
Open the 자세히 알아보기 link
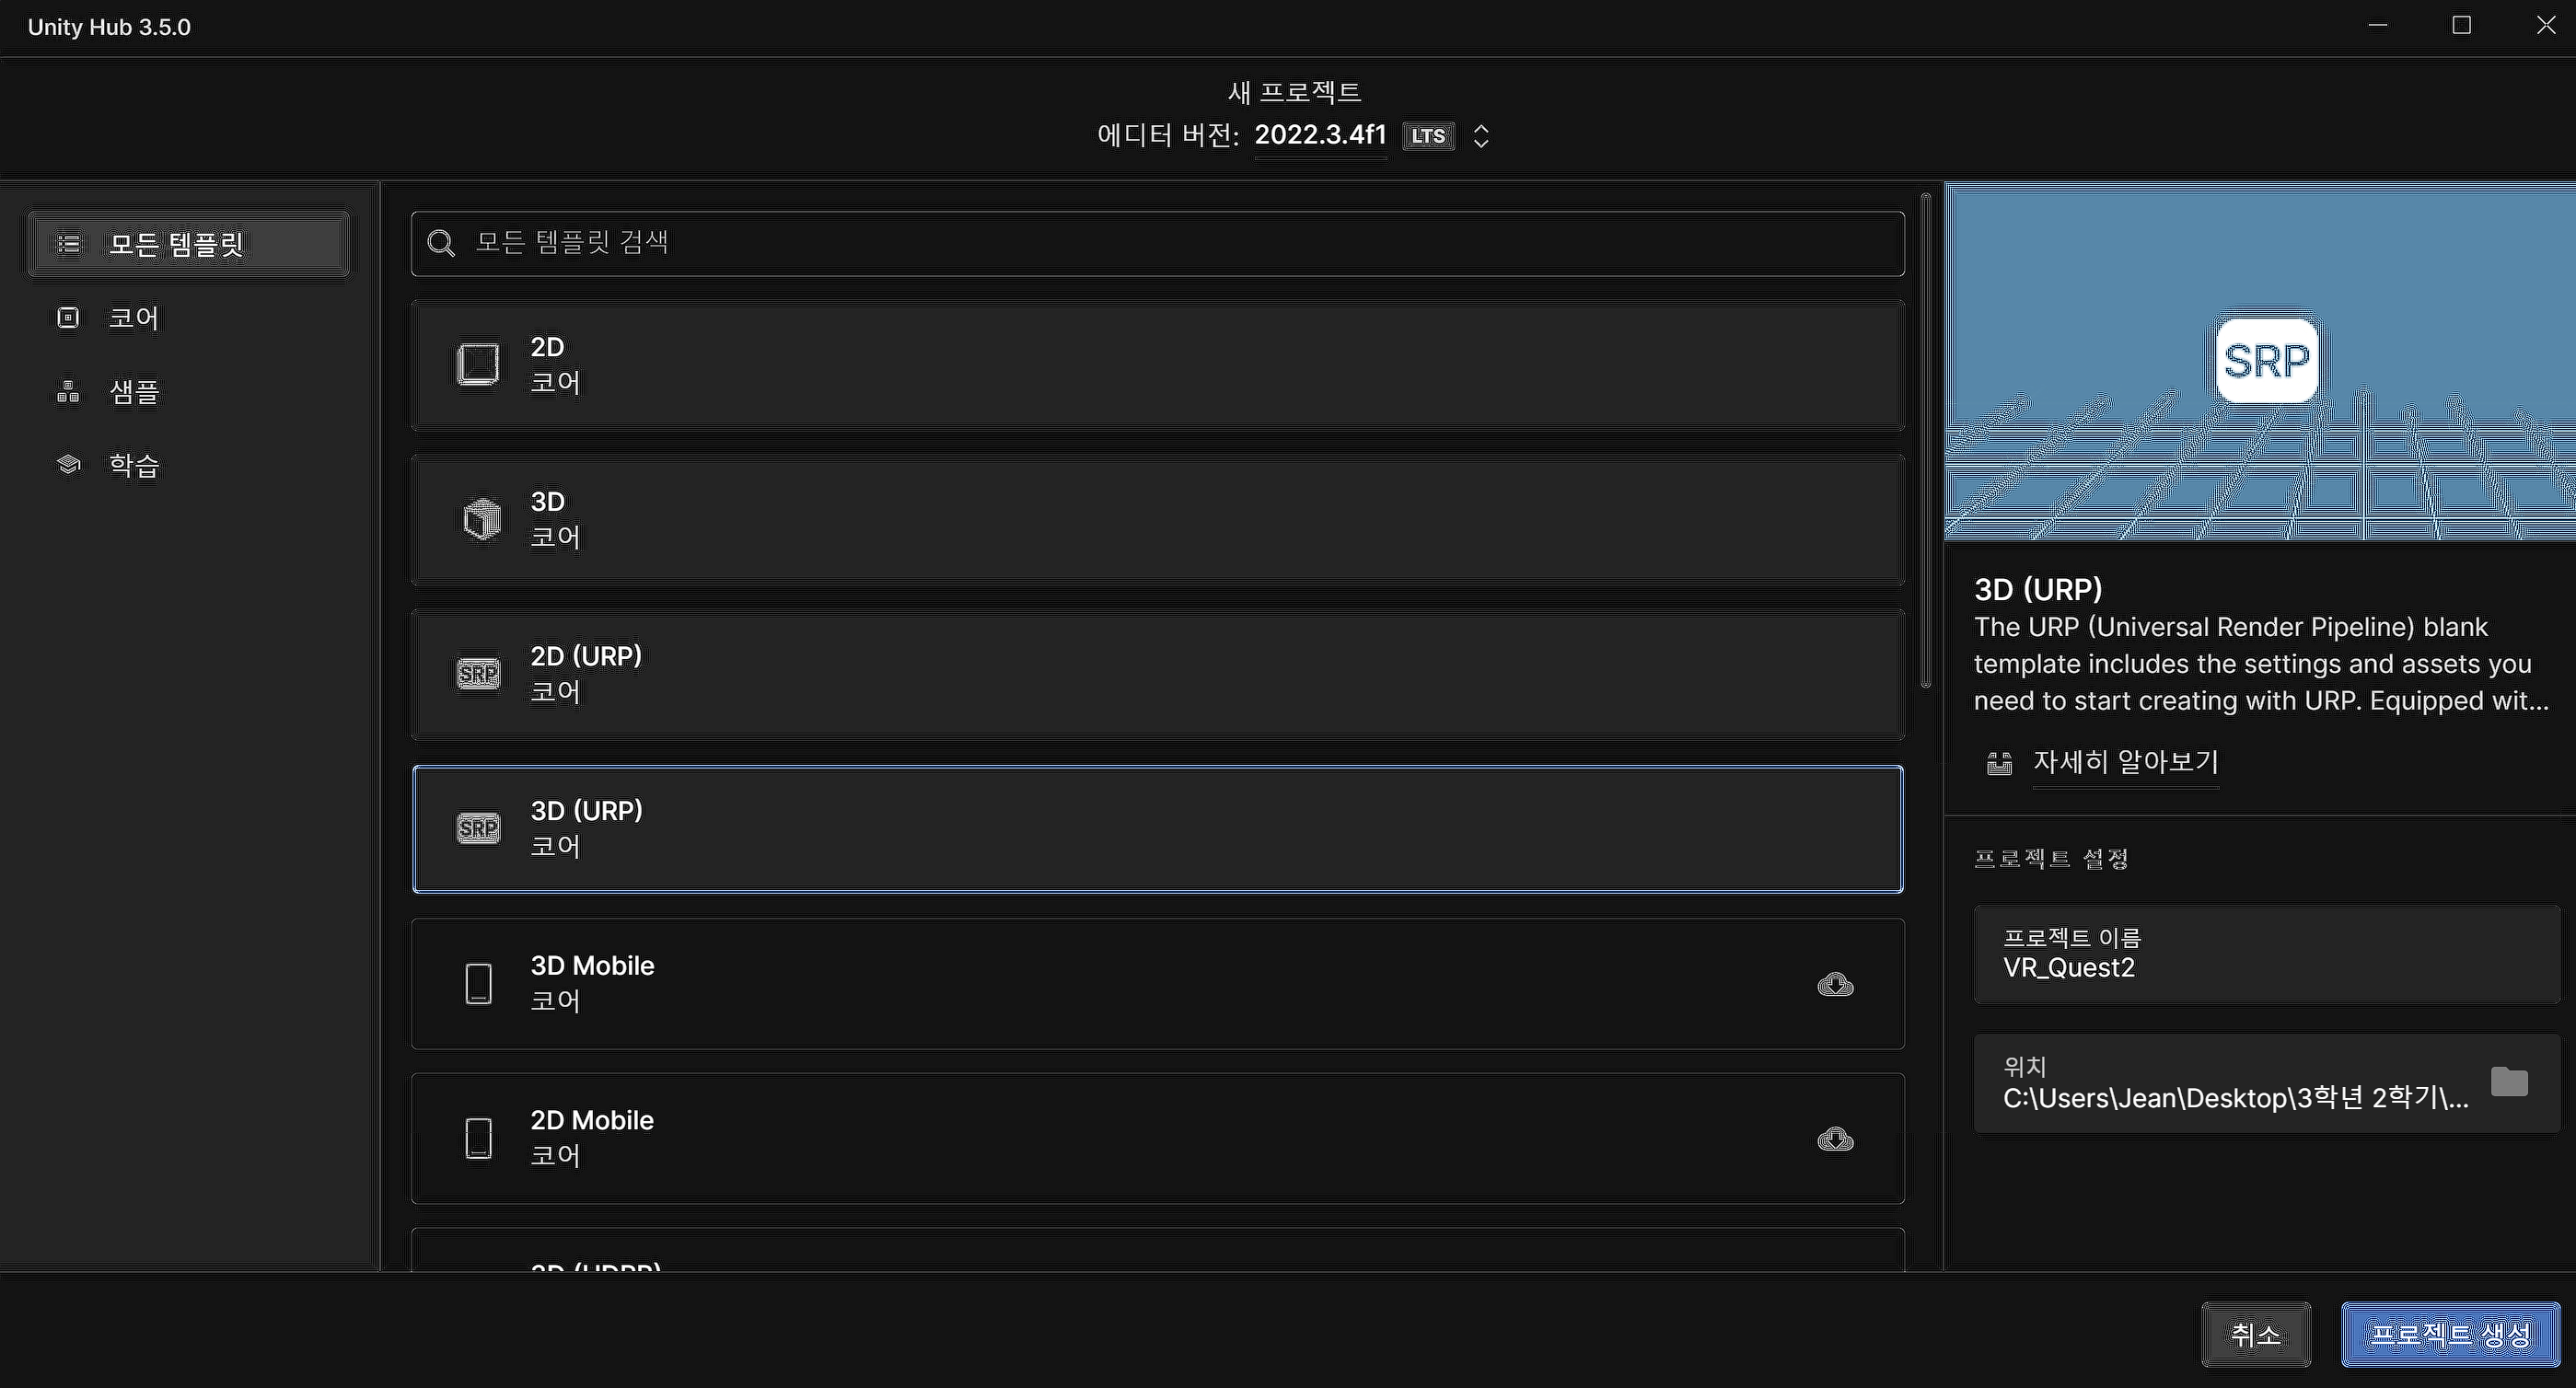tap(2125, 762)
